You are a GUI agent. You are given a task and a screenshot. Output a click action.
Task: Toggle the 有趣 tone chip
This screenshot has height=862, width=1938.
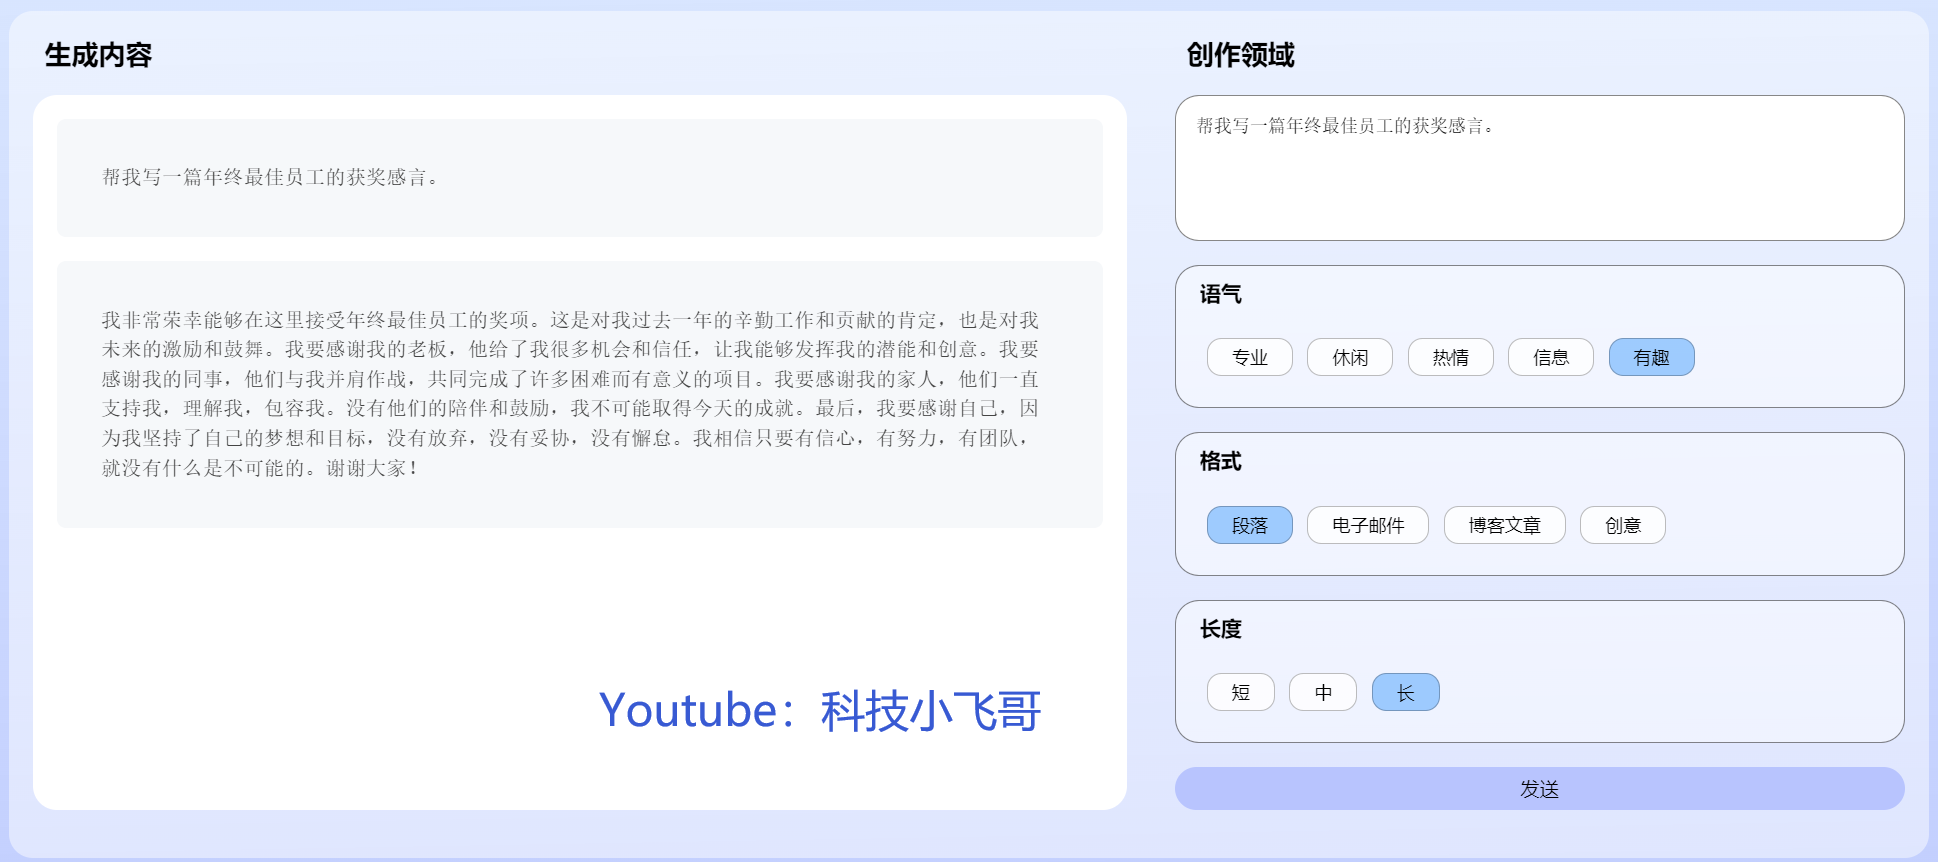tap(1651, 357)
